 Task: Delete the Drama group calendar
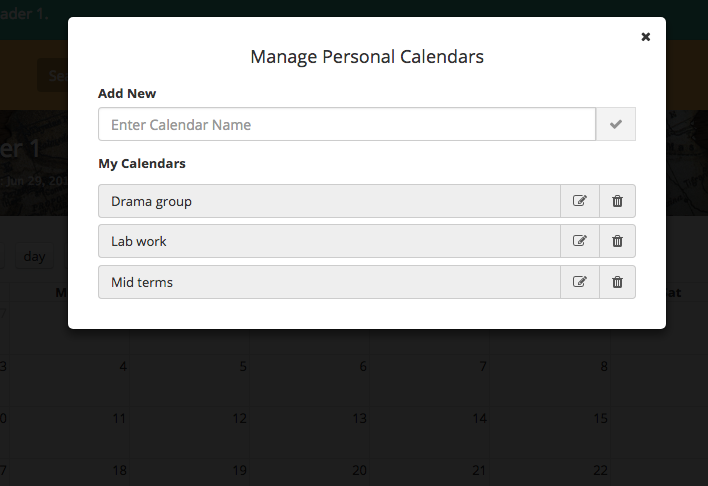pyautogui.click(x=617, y=201)
